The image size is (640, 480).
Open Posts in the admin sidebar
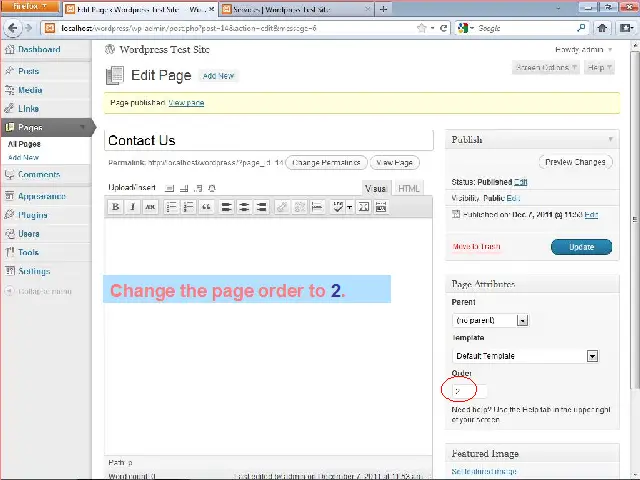coord(29,71)
